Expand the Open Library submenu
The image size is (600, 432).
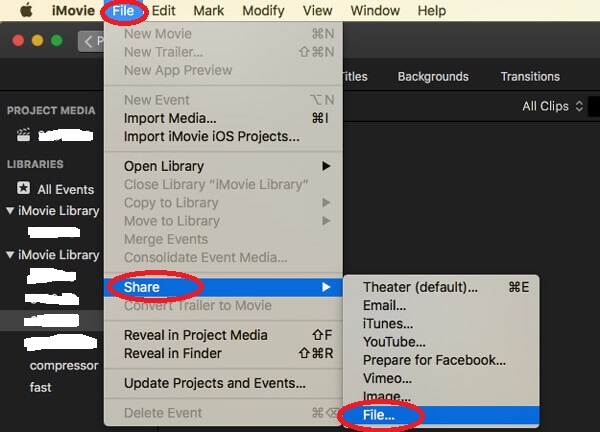tap(325, 166)
